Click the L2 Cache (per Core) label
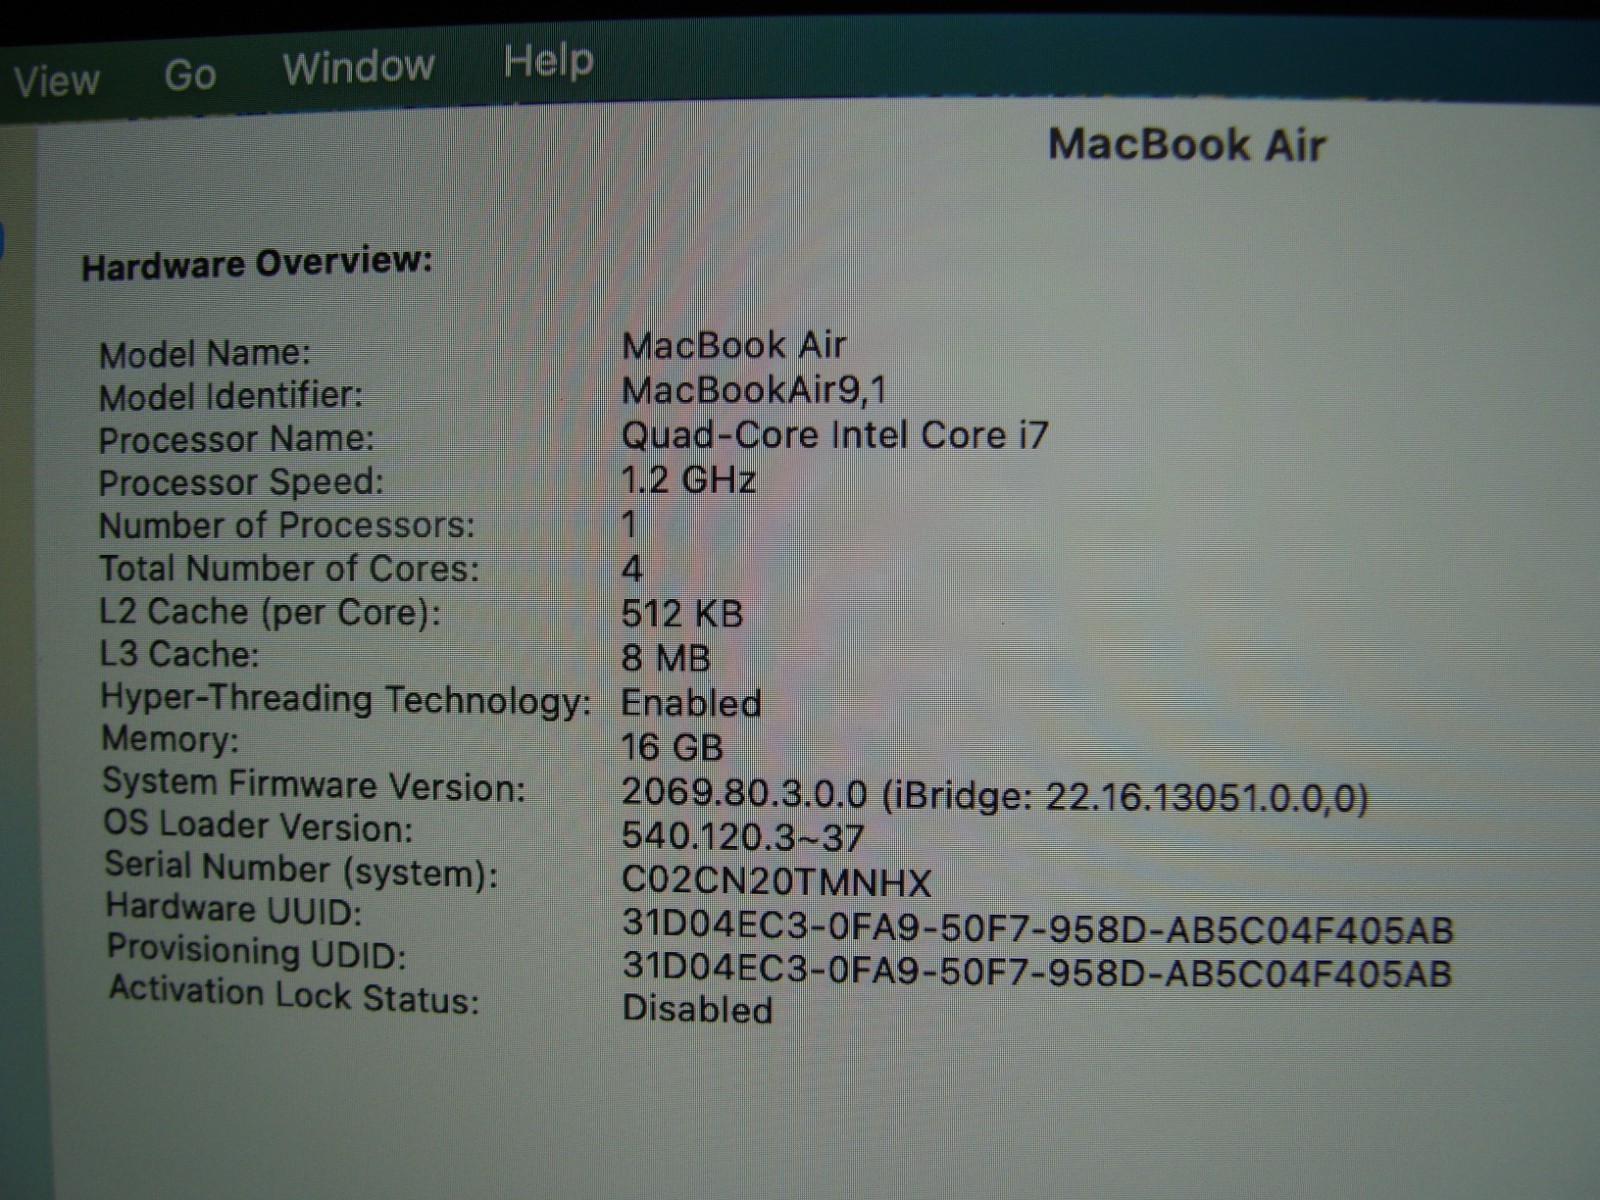The image size is (1600, 1200). coord(270,611)
